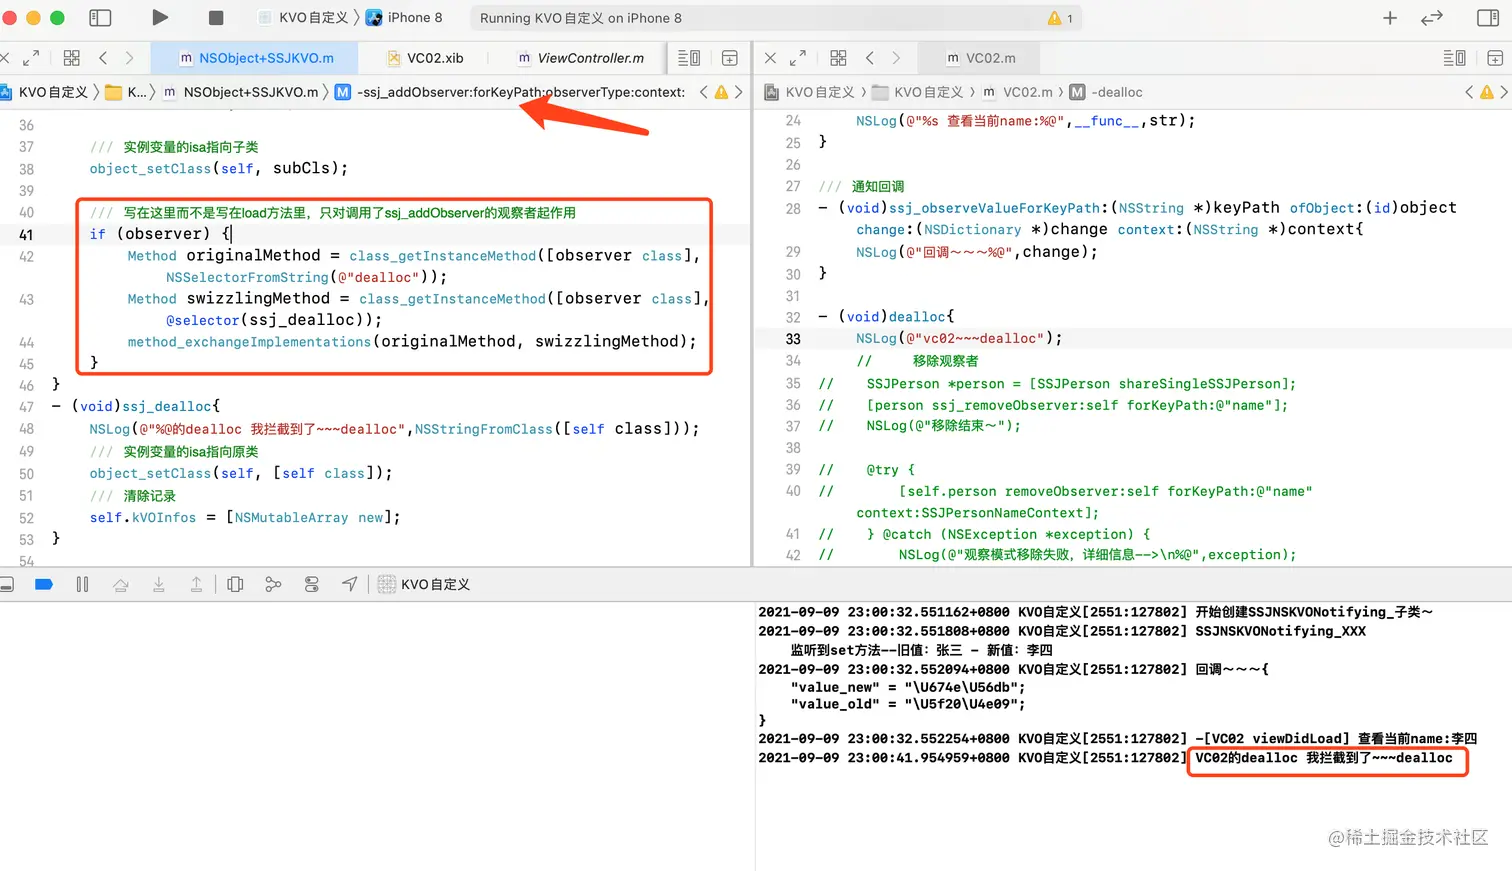Screen dimensions: 1512x871
Task: Click line number 33 in right gutter
Action: tap(793, 339)
